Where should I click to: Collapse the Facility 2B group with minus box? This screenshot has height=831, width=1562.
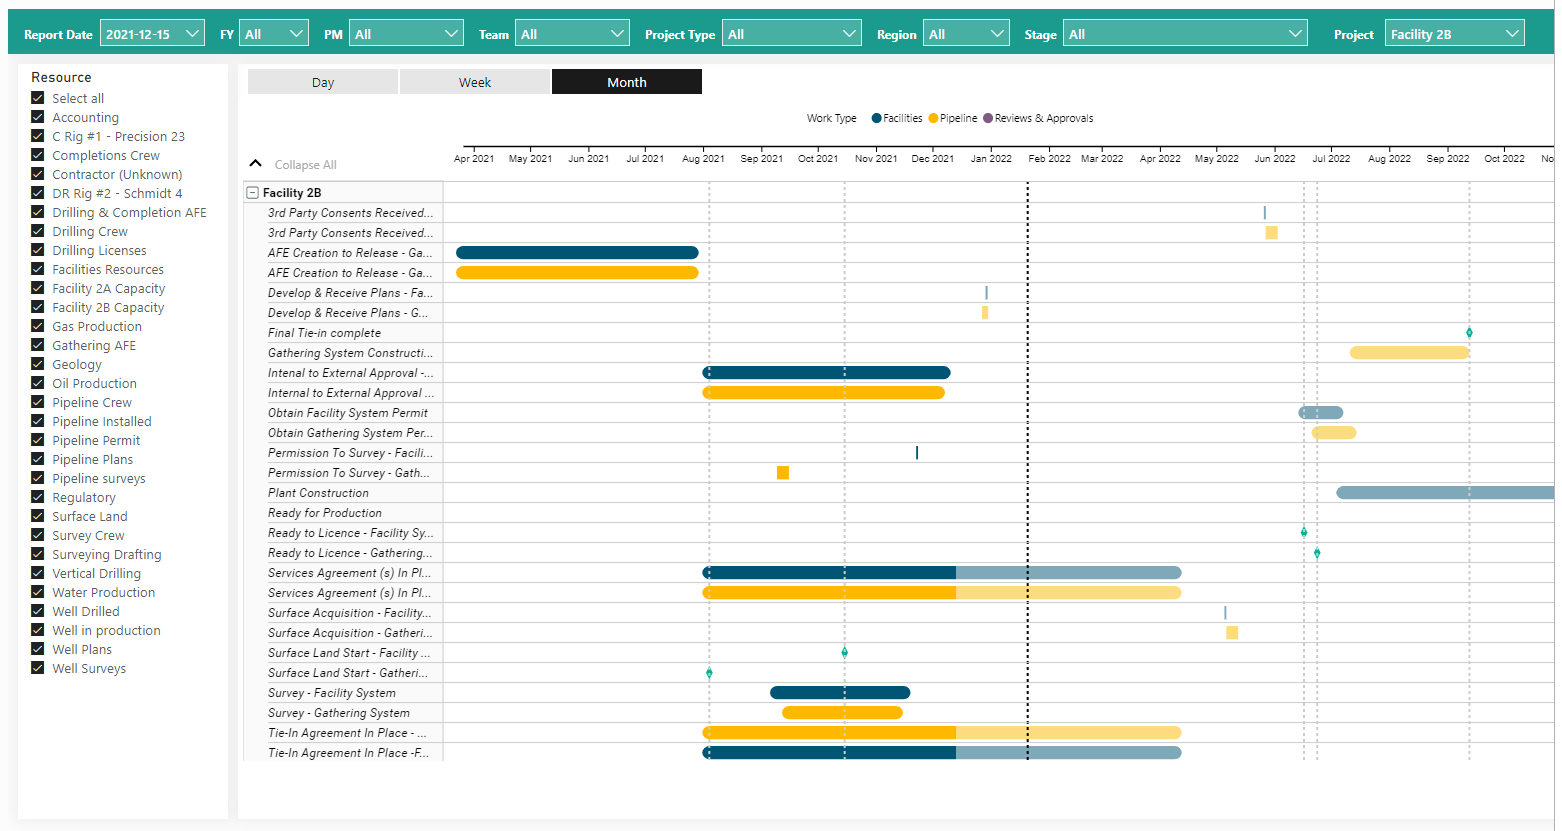[x=253, y=193]
